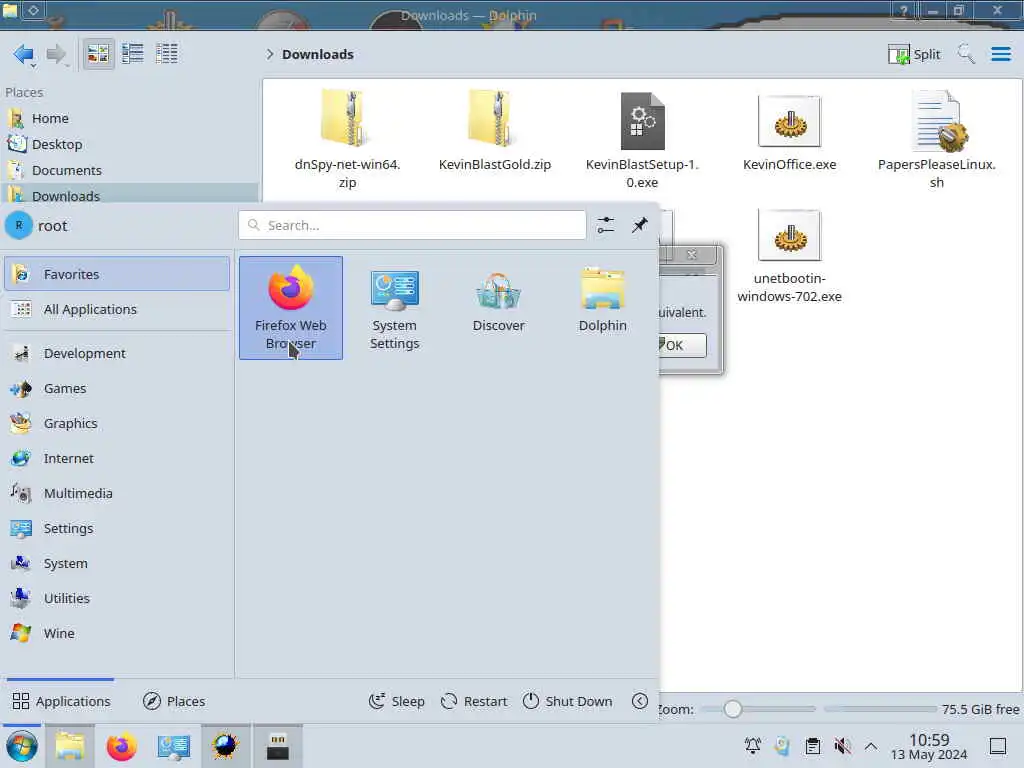Viewport: 1024px width, 768px height.
Task: Open Dolphin's hamburger menu
Action: [x=1000, y=54]
